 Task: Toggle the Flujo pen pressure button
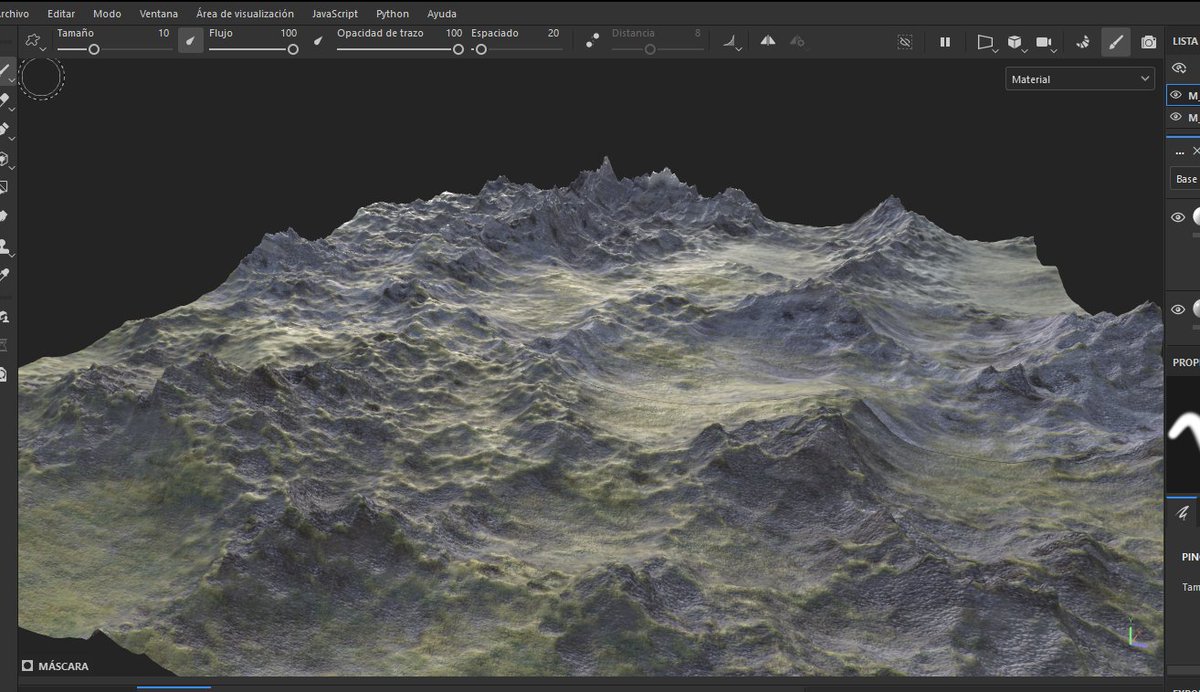(x=318, y=41)
